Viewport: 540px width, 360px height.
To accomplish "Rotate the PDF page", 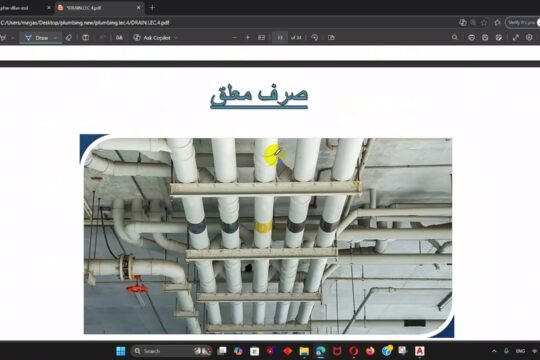I will point(314,38).
